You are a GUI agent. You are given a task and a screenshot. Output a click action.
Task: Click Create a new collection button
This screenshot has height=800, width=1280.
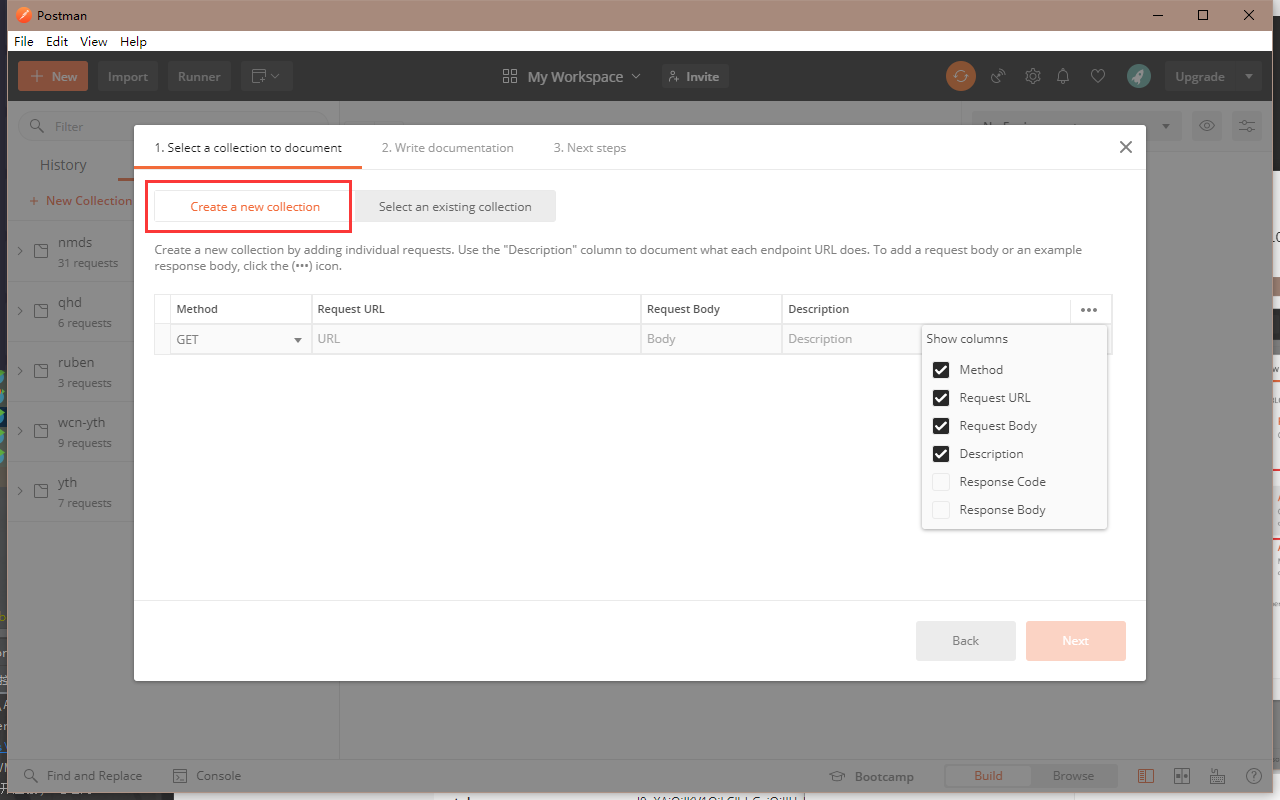click(x=255, y=207)
